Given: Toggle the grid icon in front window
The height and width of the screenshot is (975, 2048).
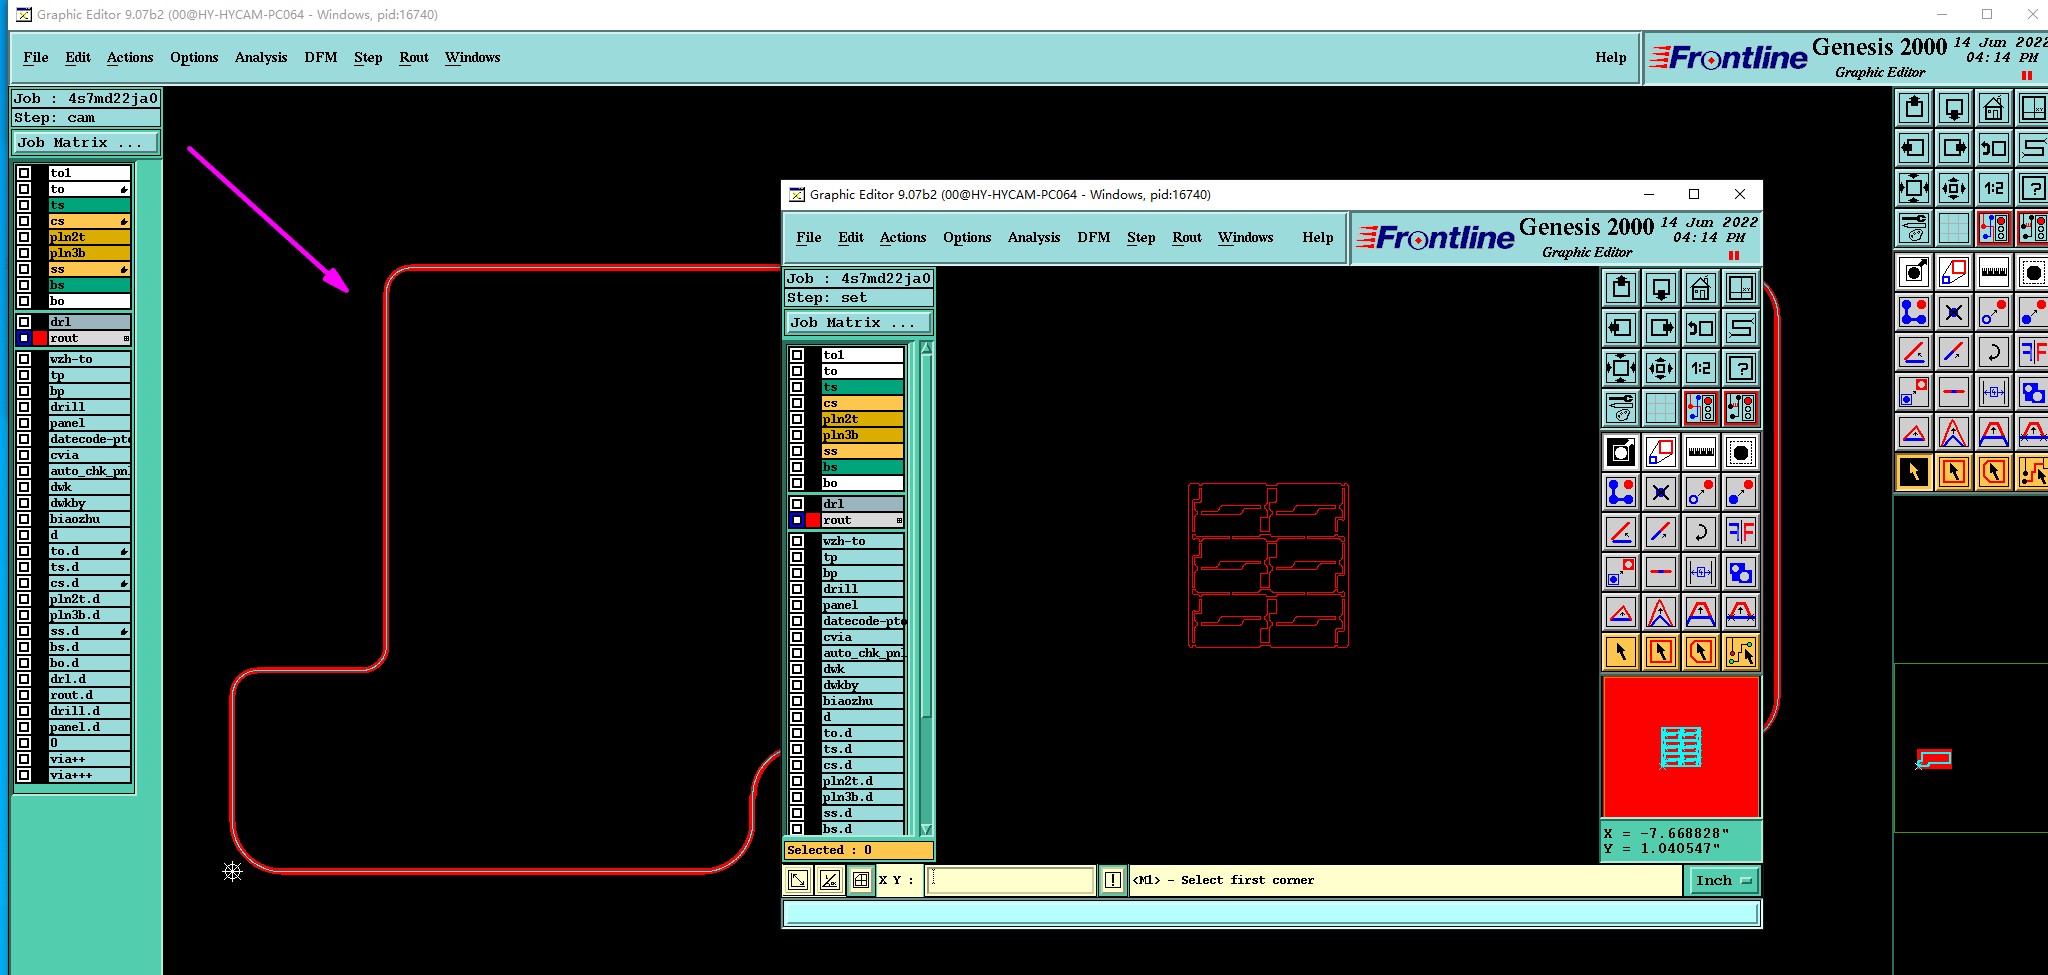Looking at the screenshot, I should 1661,408.
